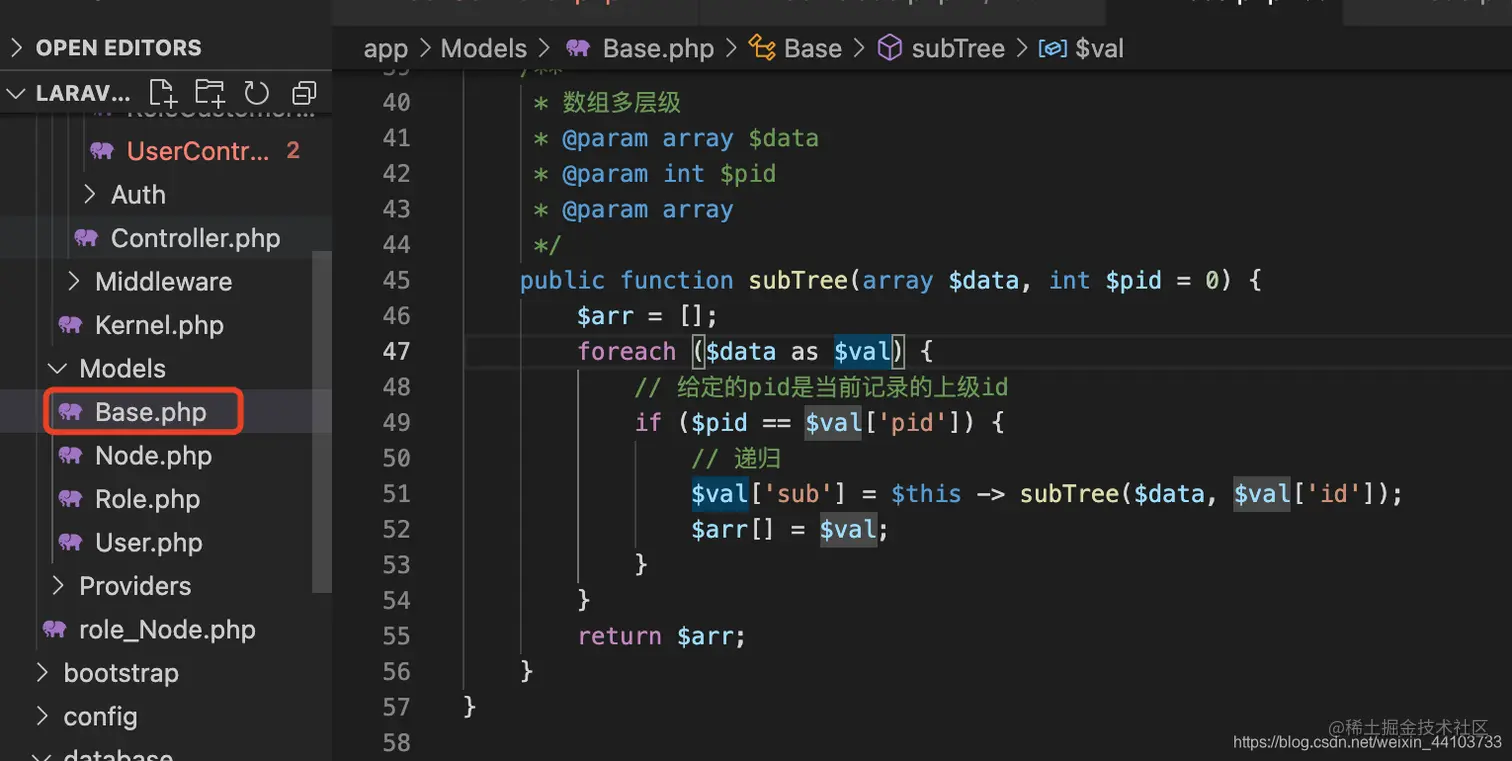Click the class symbol icon in breadcrumb
Viewport: 1512px width, 761px height.
(x=762, y=48)
